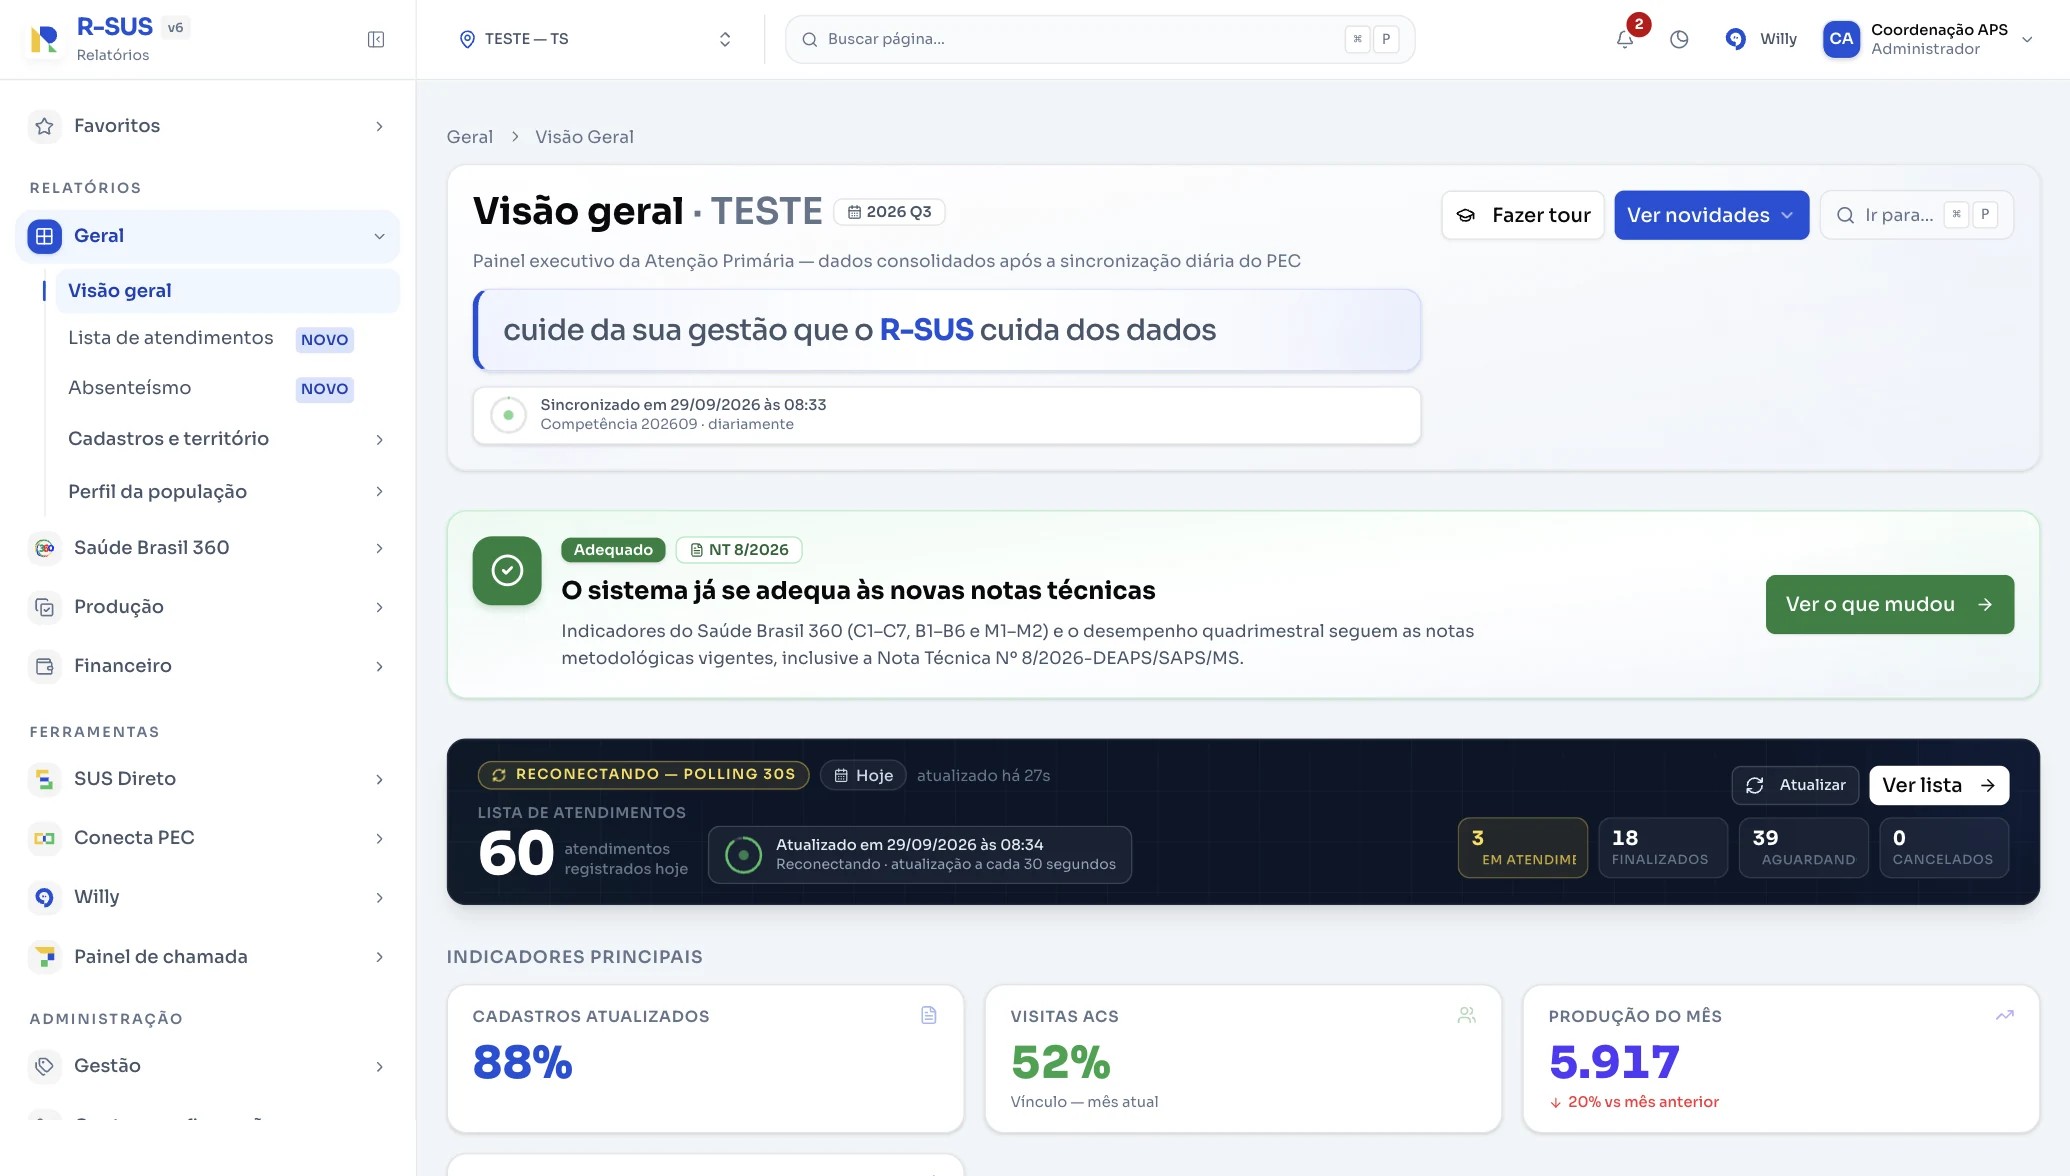Screen dimensions: 2070x1176
Task: Click the Buscar página search field
Action: coord(1100,39)
